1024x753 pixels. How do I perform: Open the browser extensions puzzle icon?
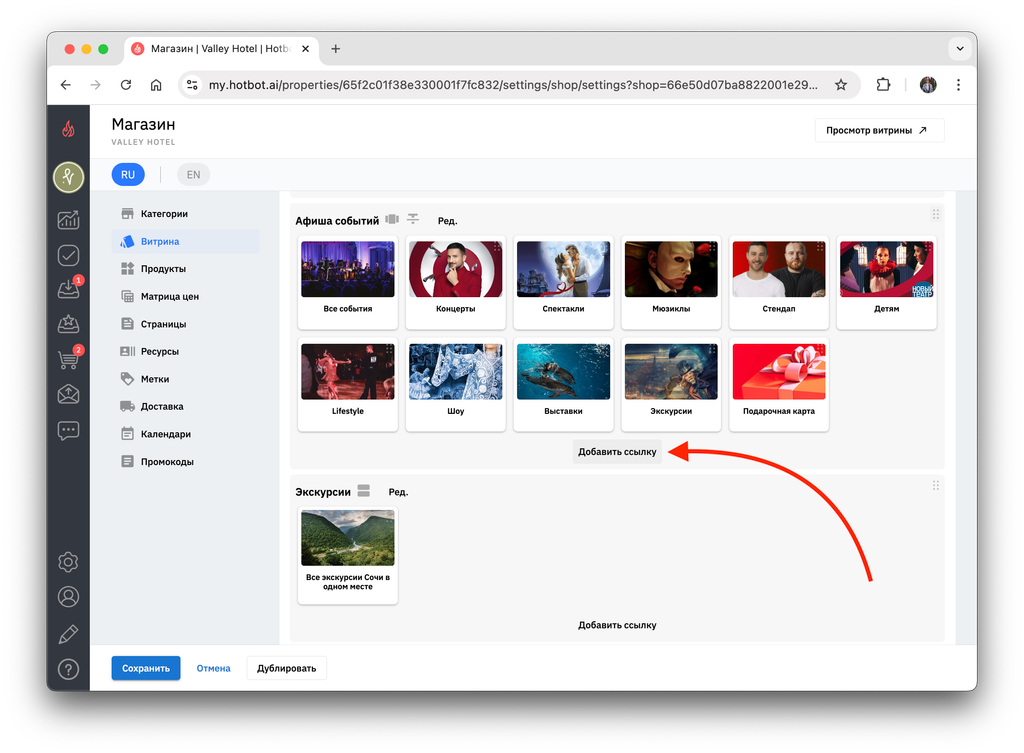(x=883, y=85)
